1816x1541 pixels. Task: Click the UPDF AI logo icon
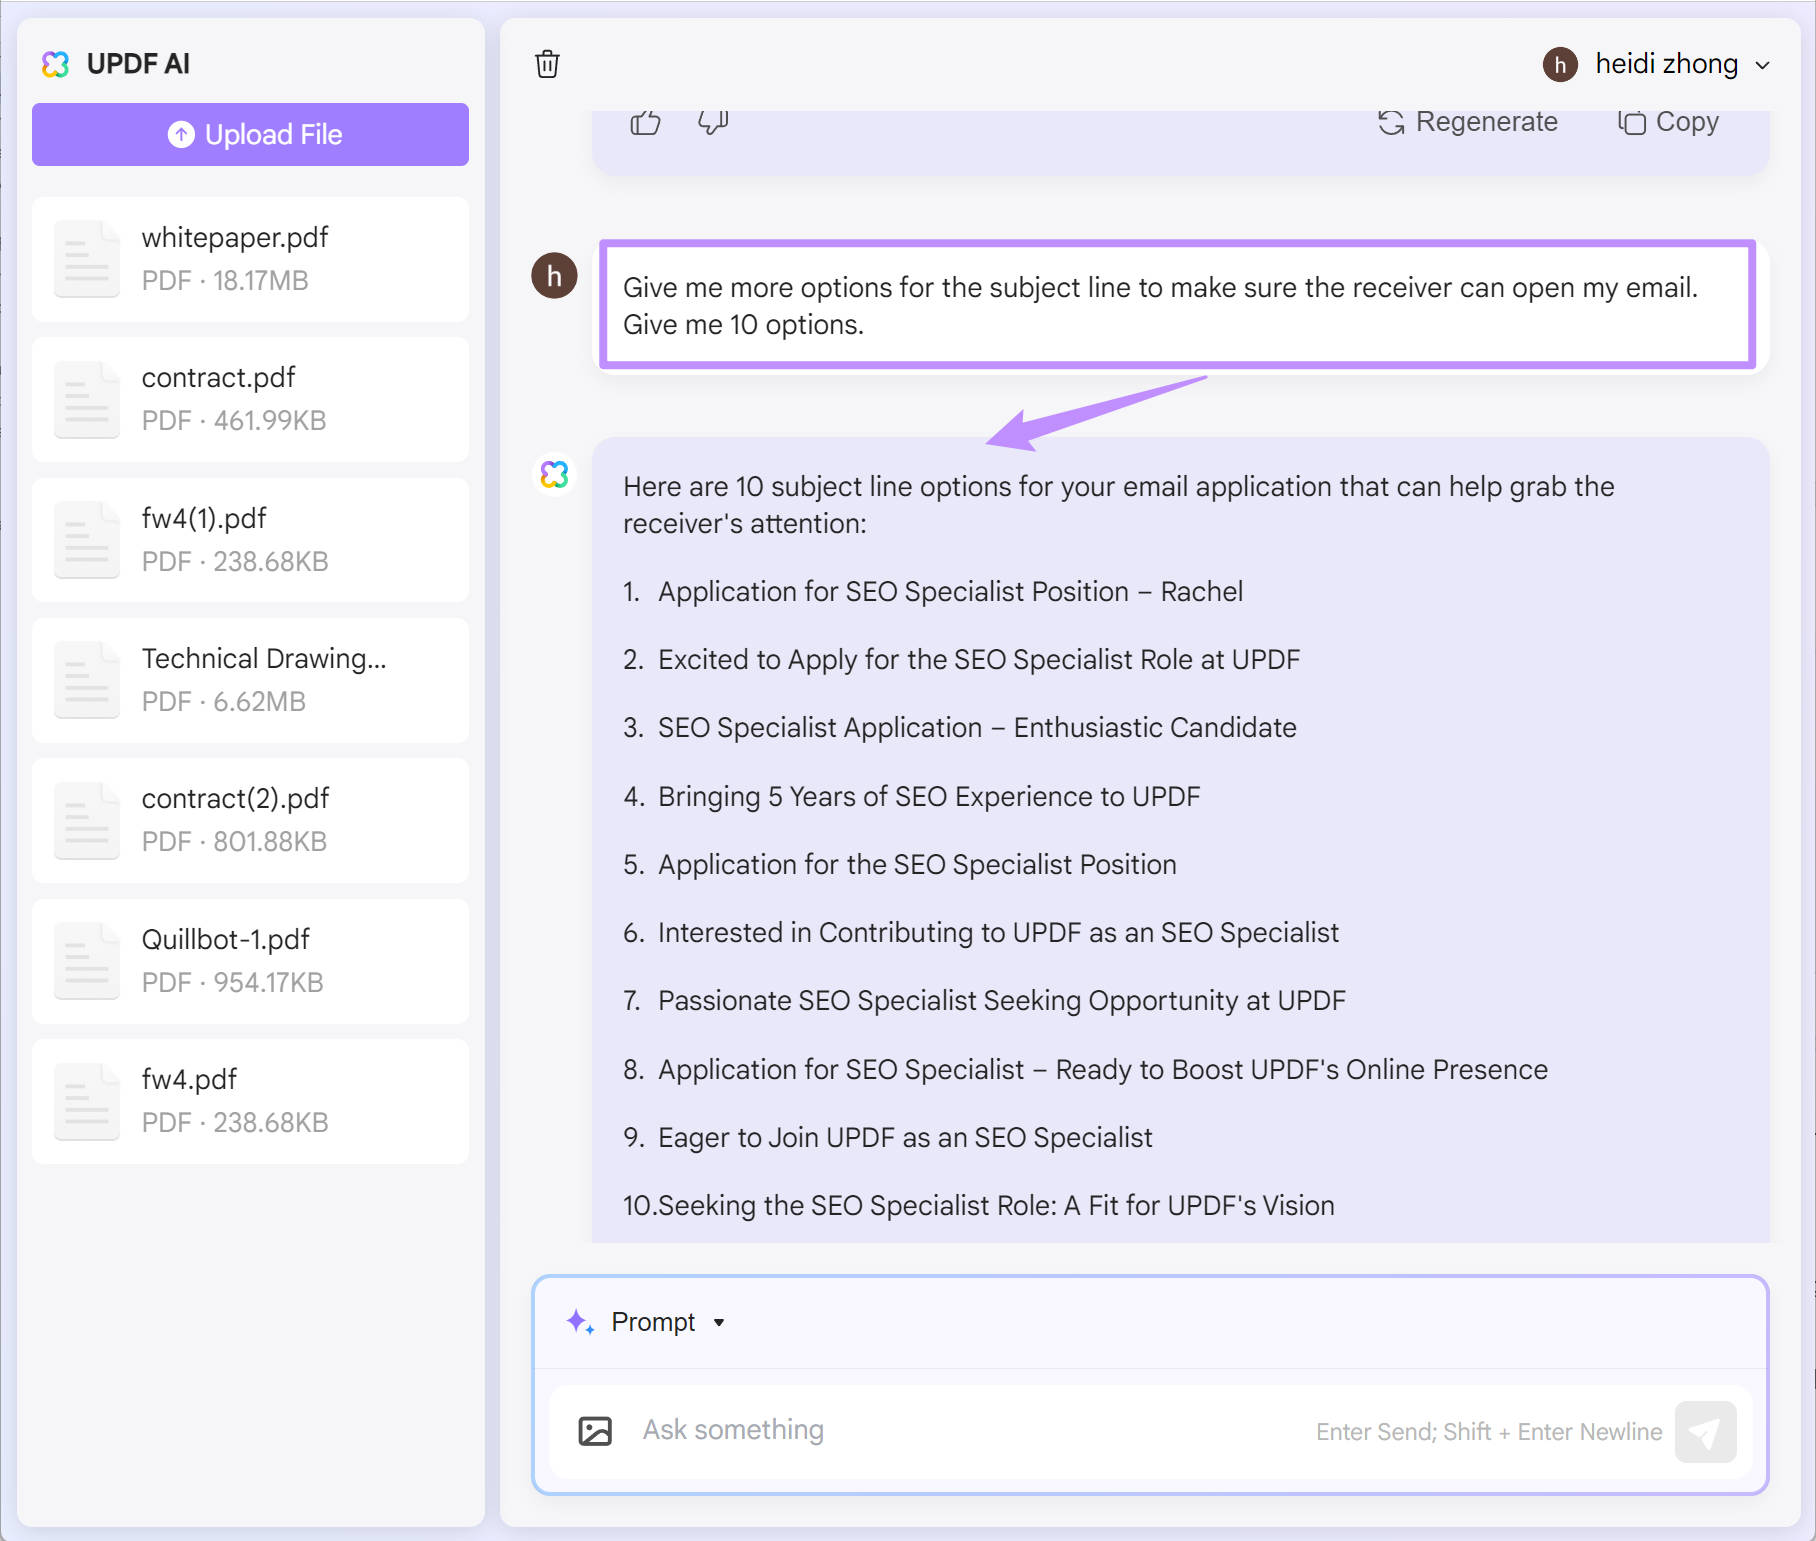click(57, 63)
